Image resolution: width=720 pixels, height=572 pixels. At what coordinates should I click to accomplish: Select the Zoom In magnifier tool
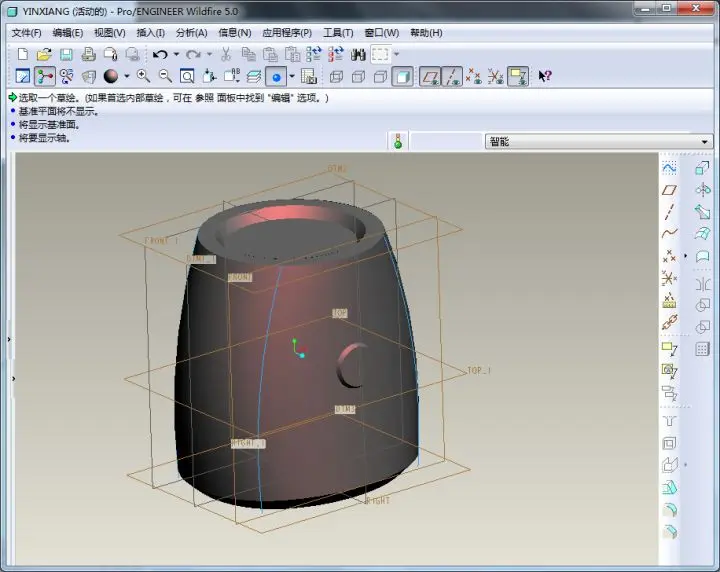(143, 76)
